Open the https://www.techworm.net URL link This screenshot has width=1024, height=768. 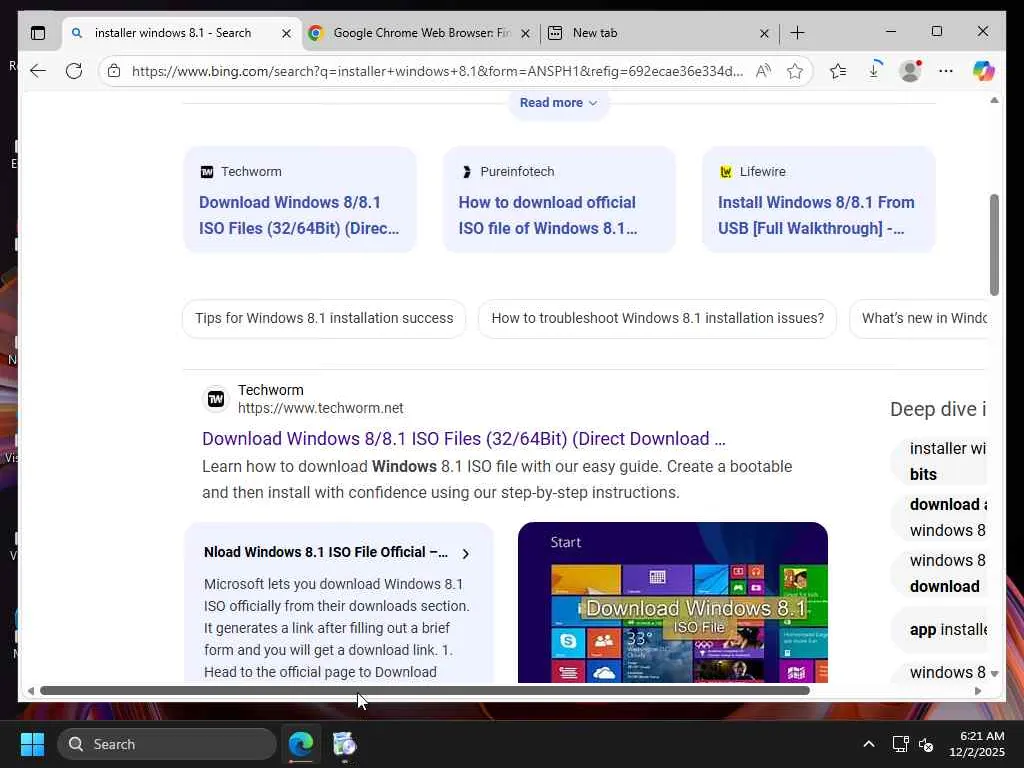[320, 408]
